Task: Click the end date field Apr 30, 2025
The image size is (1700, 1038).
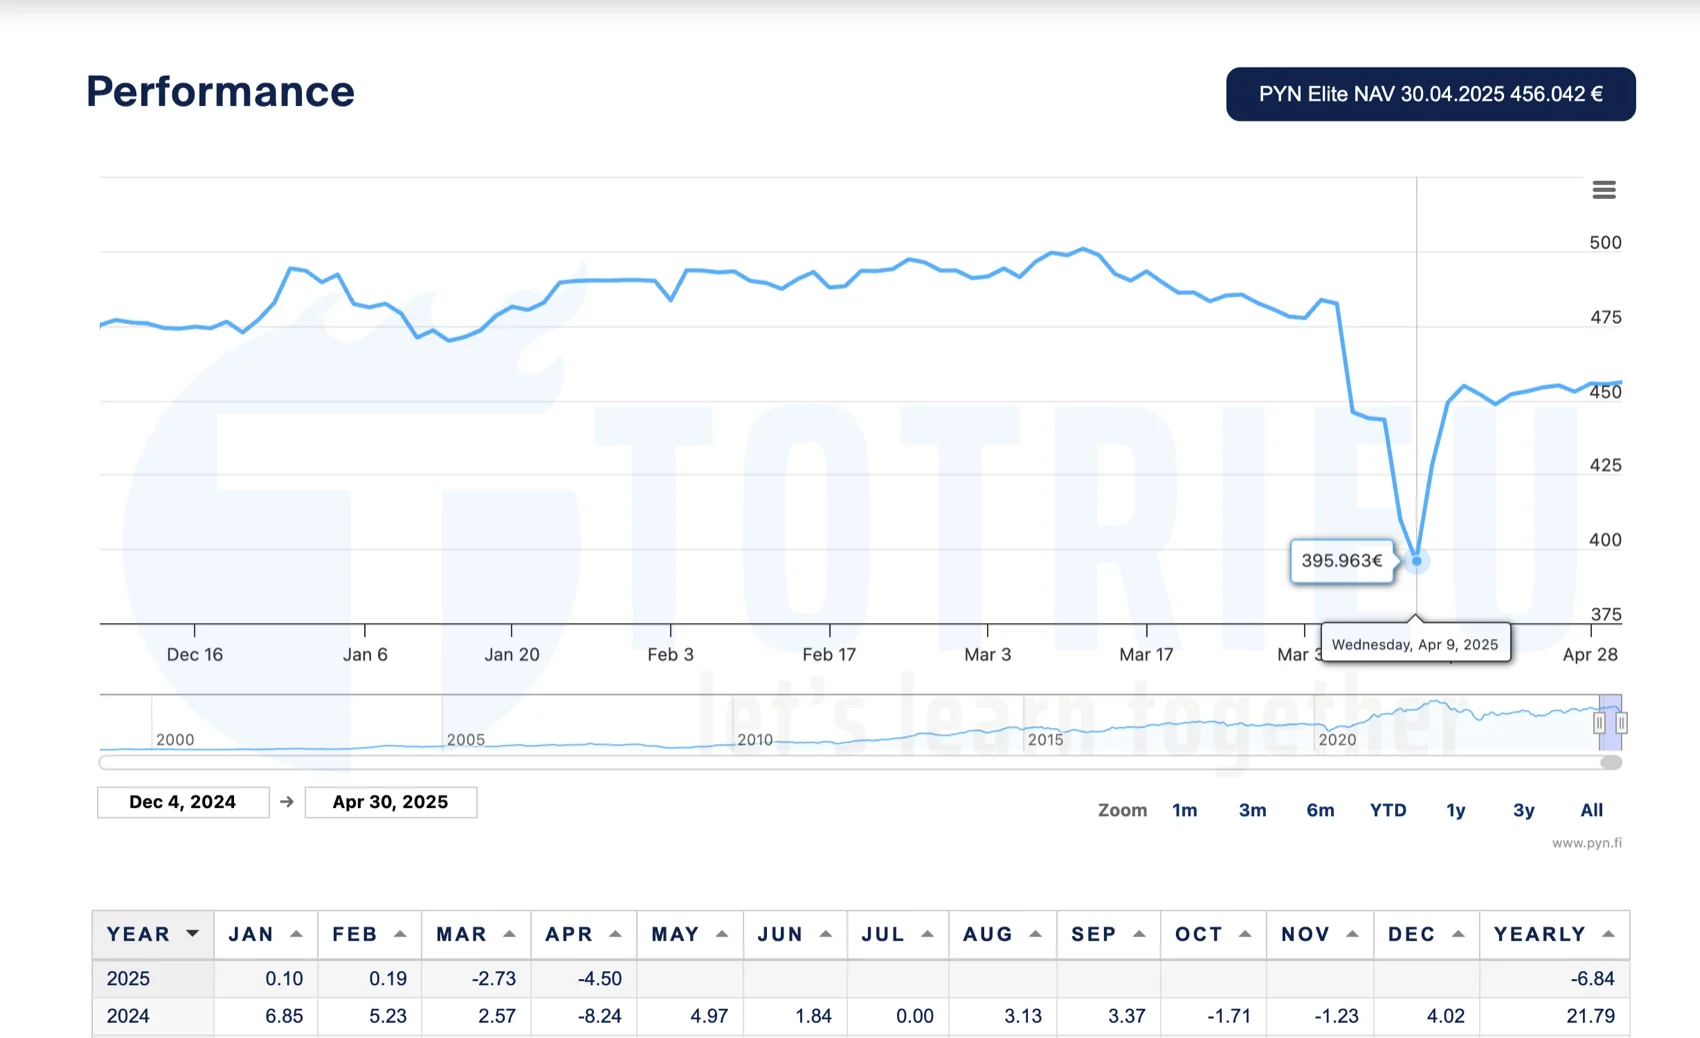Action: tap(390, 802)
